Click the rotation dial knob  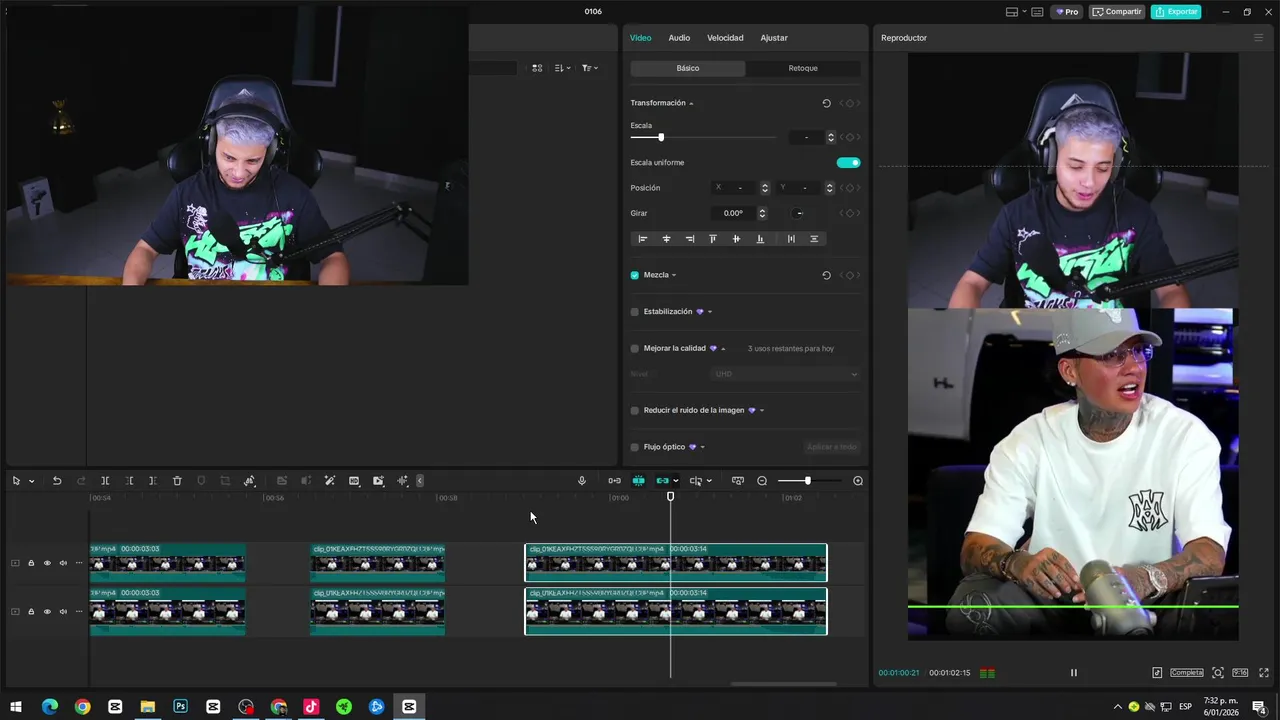799,213
